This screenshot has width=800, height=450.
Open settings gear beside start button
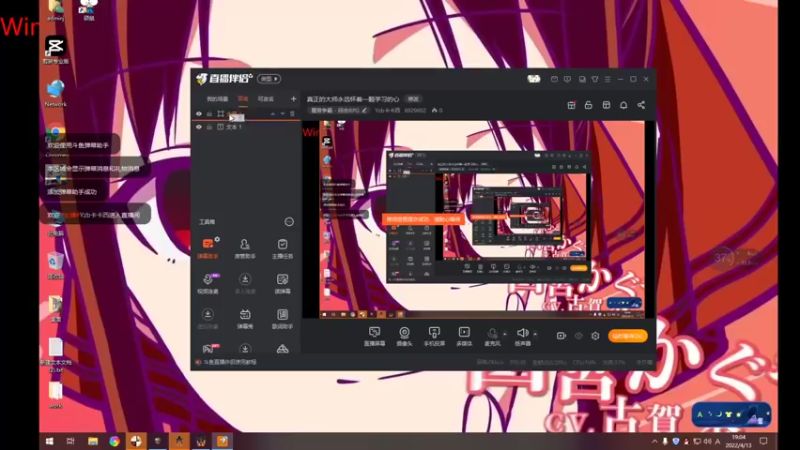pos(595,336)
